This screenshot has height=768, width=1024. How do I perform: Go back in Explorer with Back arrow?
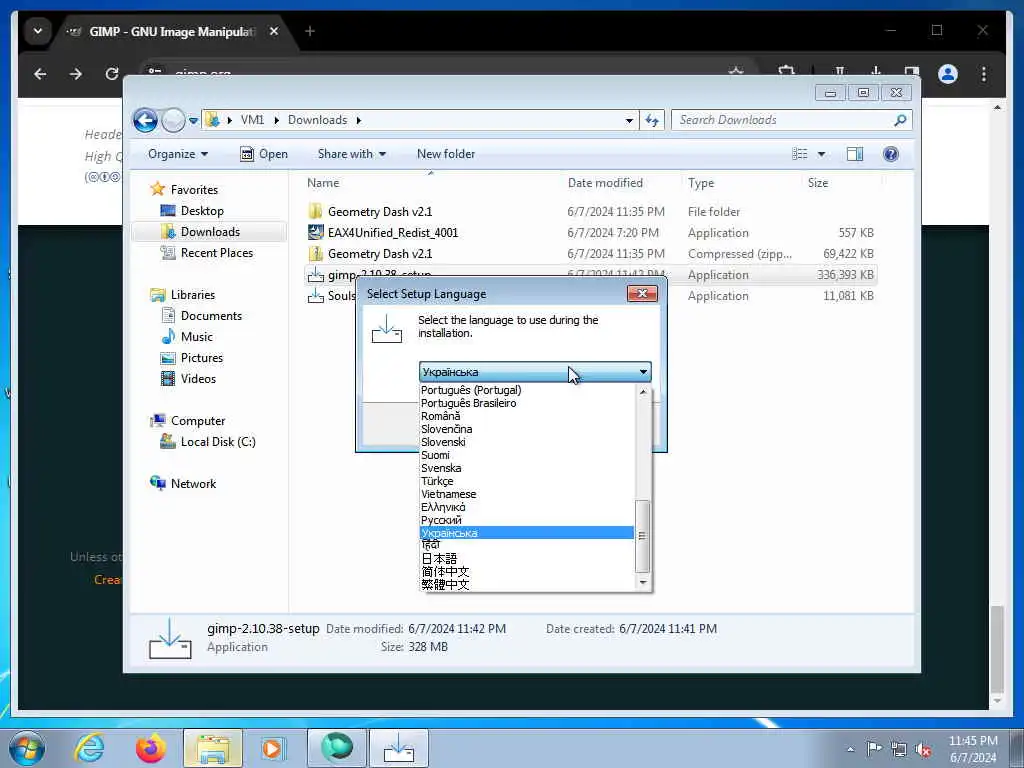point(145,120)
